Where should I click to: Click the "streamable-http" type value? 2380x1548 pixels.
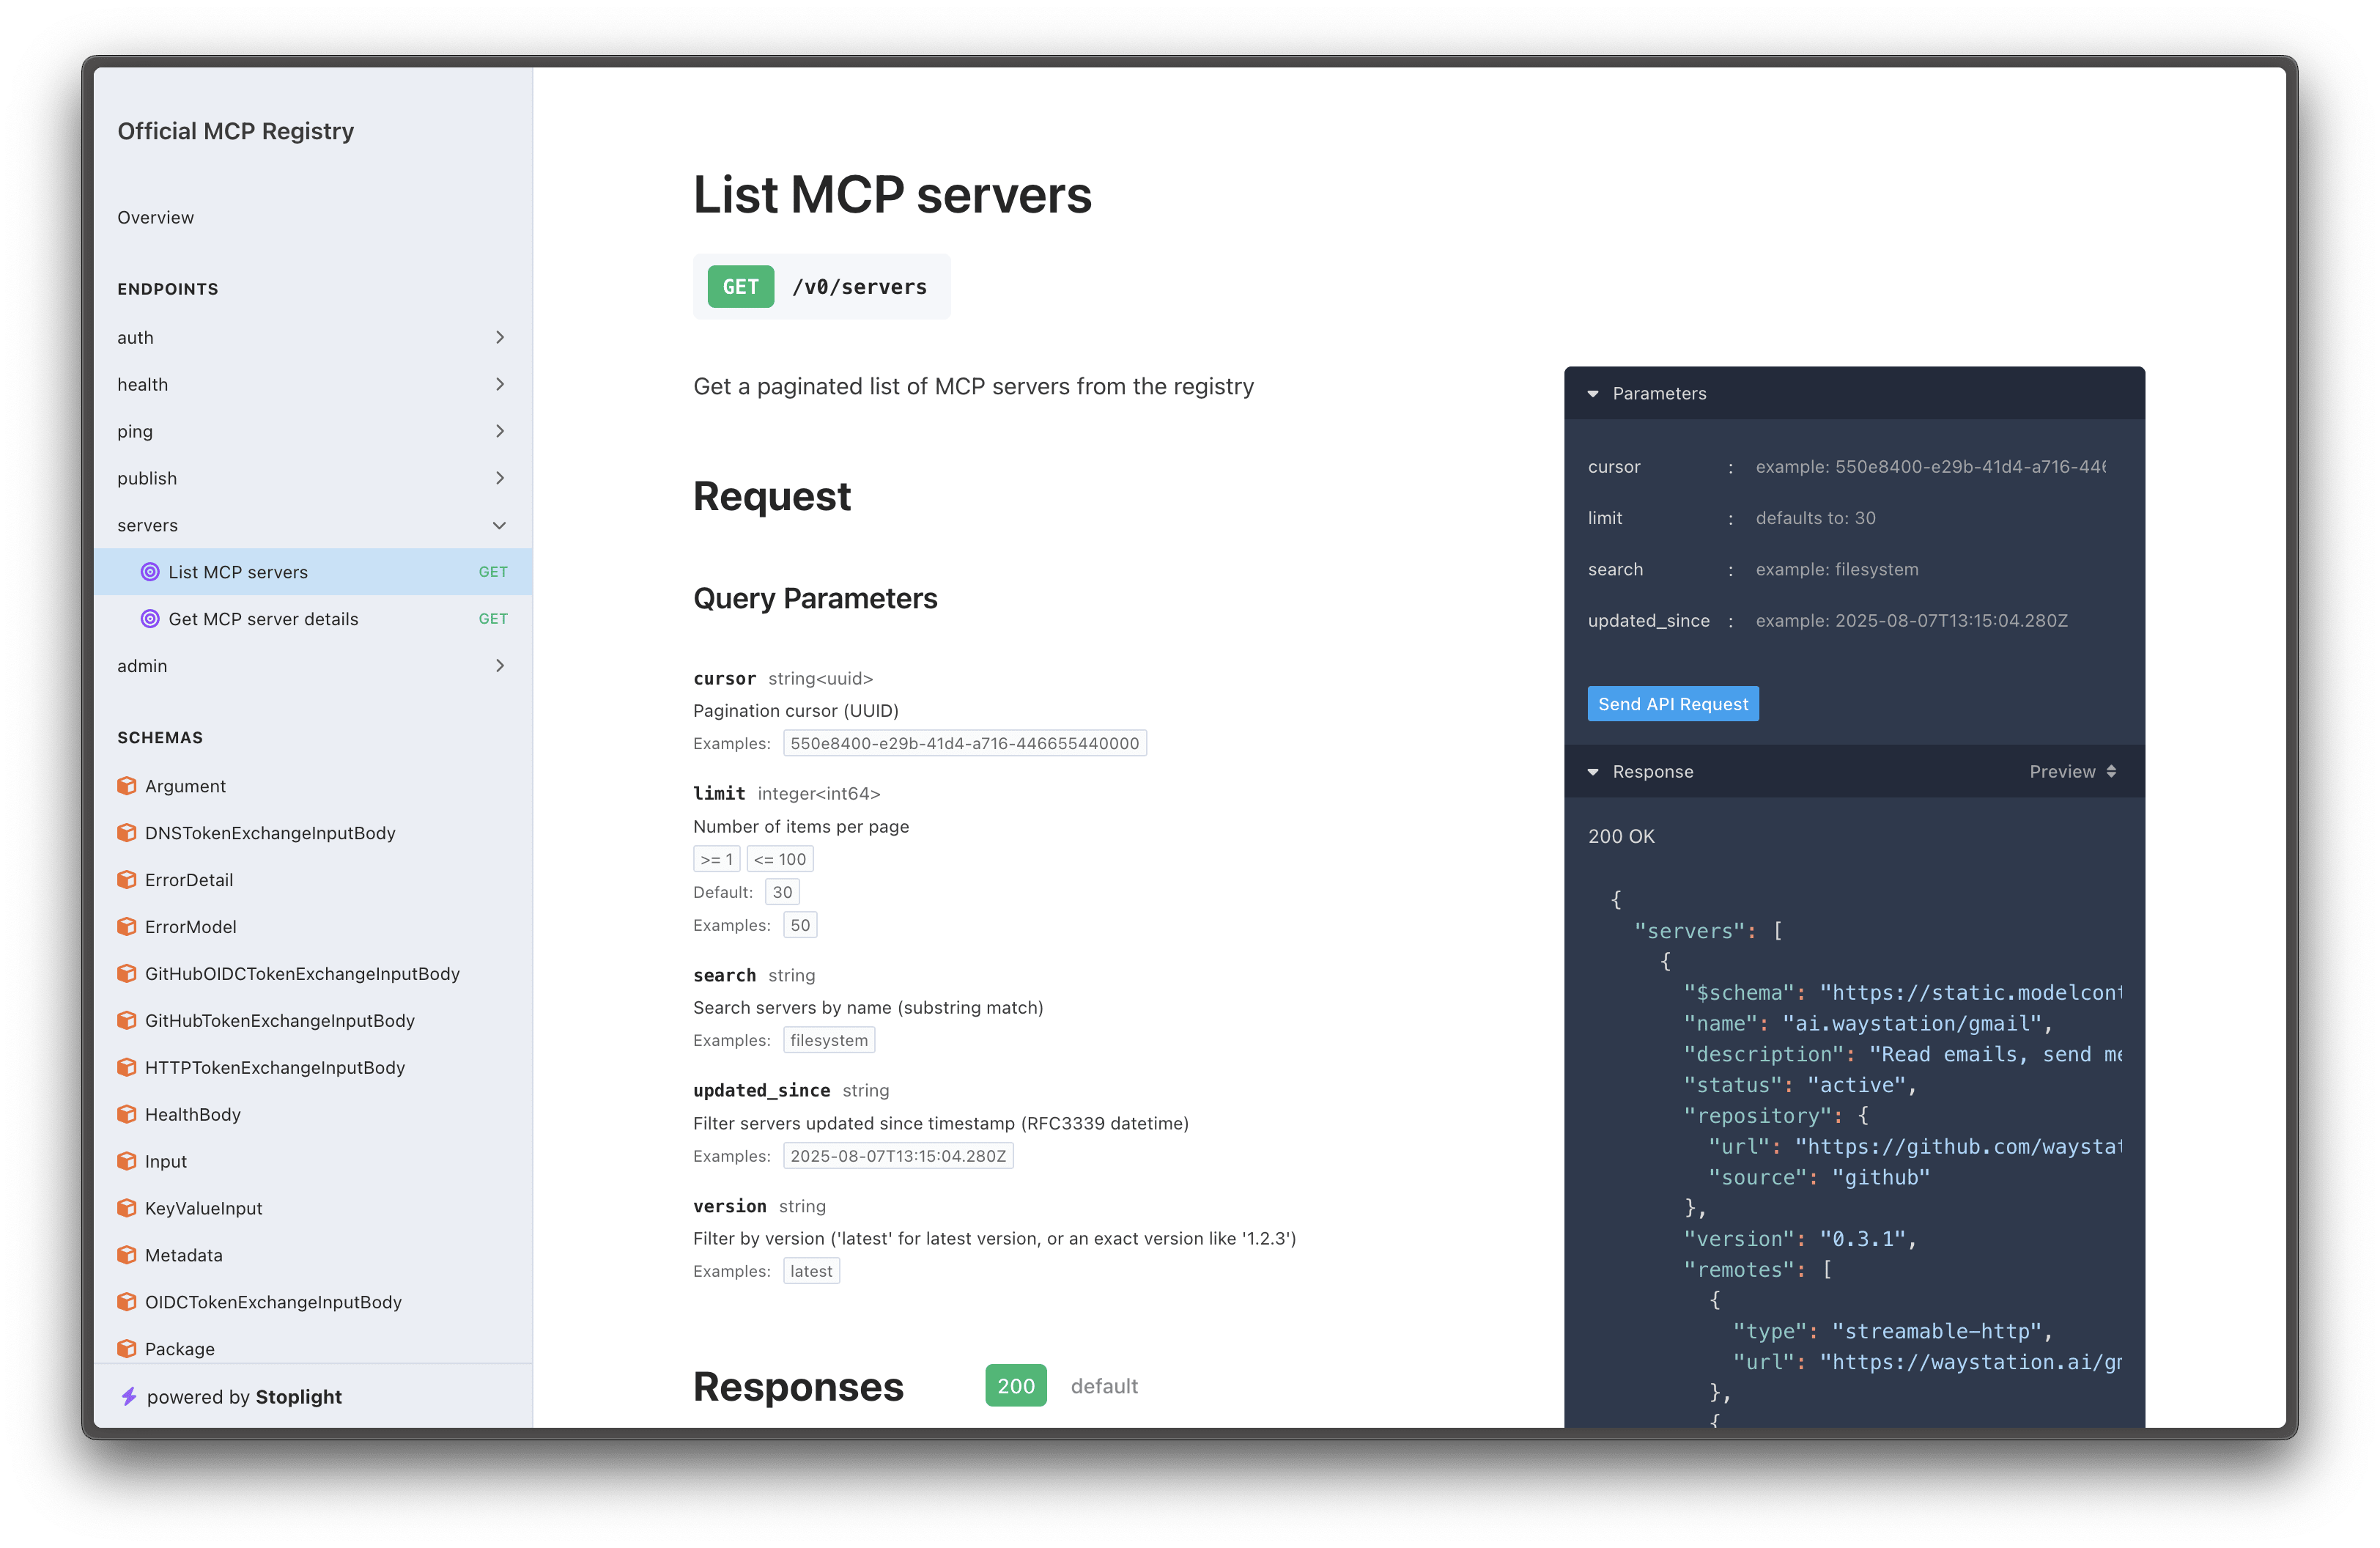coord(1936,1331)
